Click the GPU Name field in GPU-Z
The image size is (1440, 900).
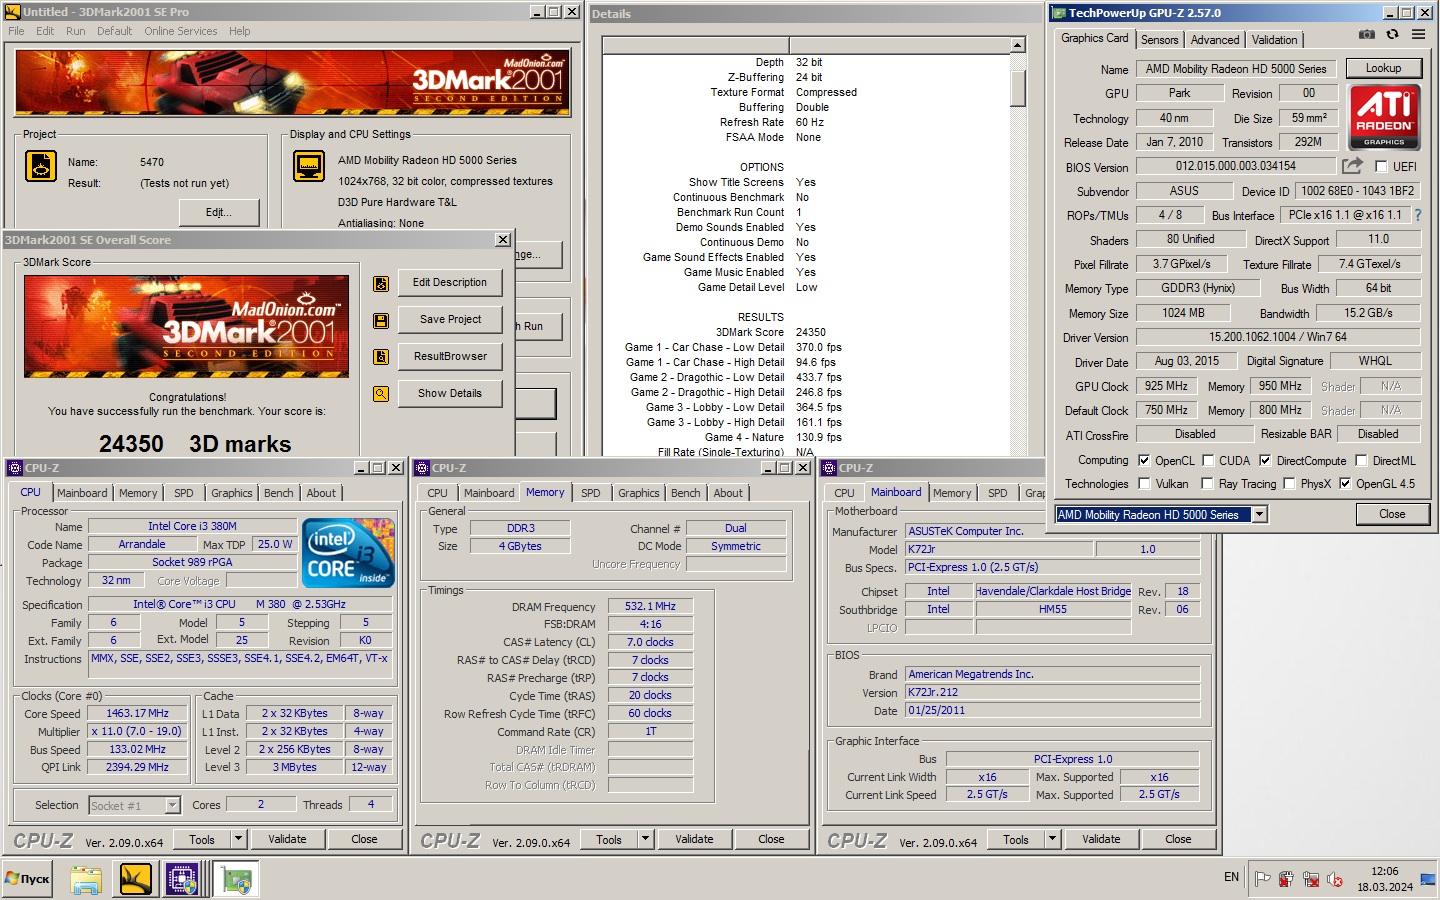pyautogui.click(x=1236, y=69)
